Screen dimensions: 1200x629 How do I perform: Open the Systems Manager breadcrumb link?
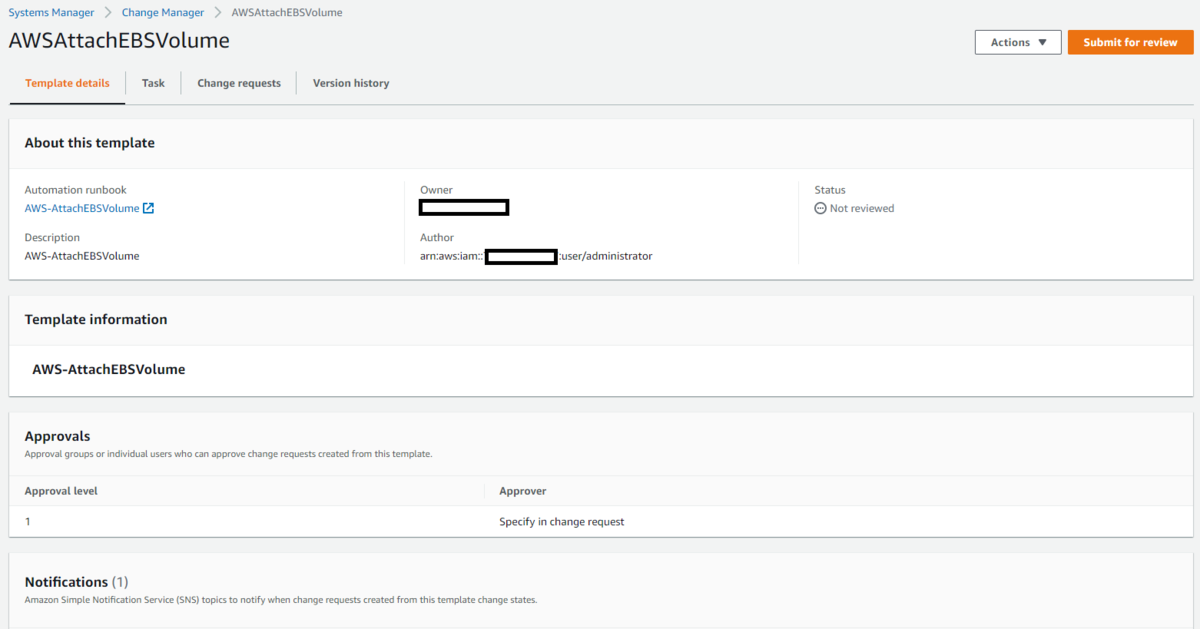pos(51,13)
